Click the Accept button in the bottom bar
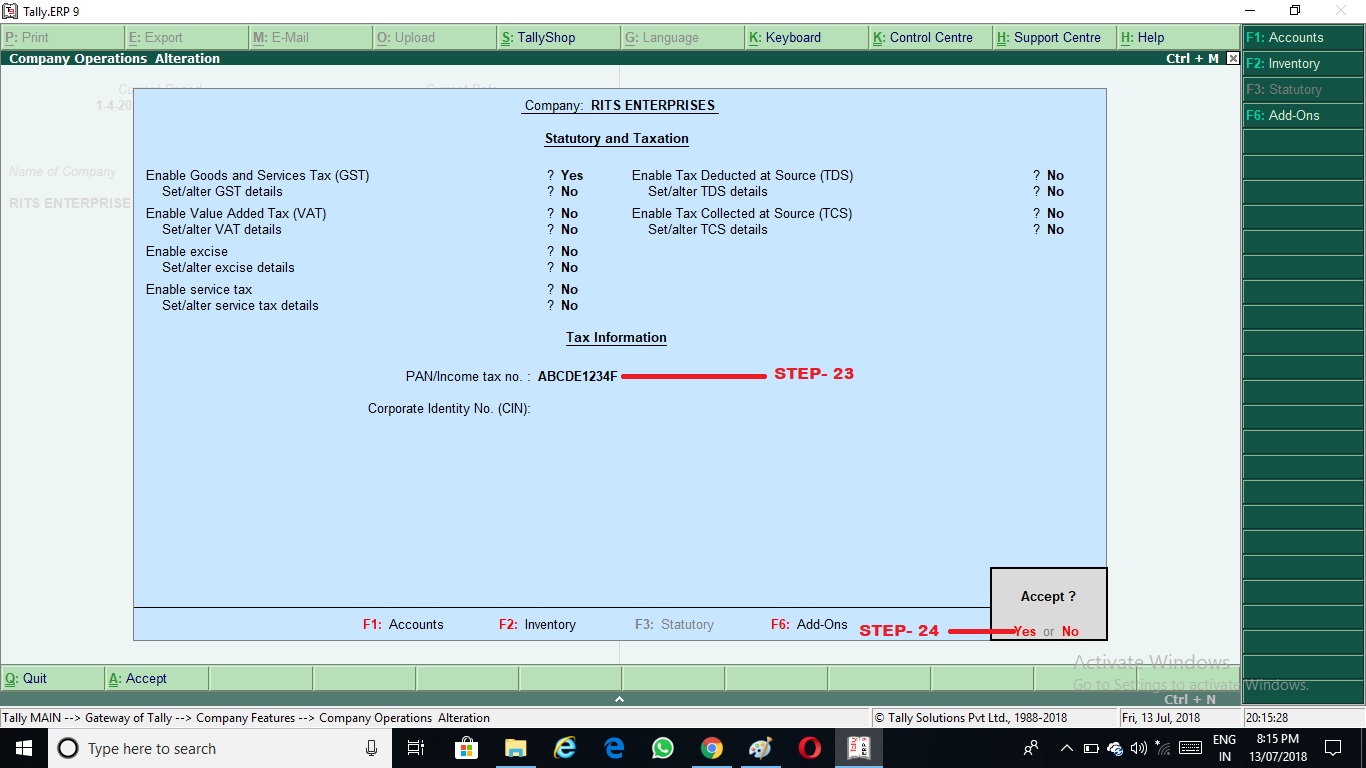Screen dimensions: 1366x768 (x=157, y=679)
